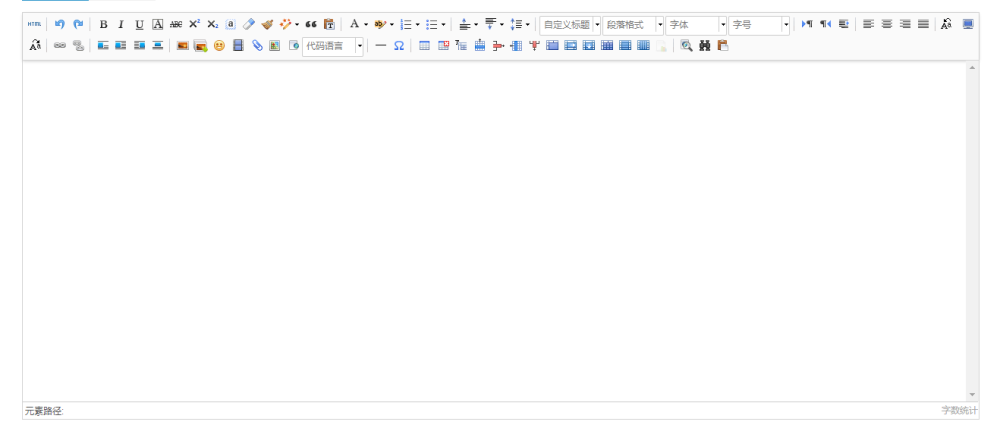Open preview with the magnifier icon
The image size is (1000, 428).
(x=686, y=46)
